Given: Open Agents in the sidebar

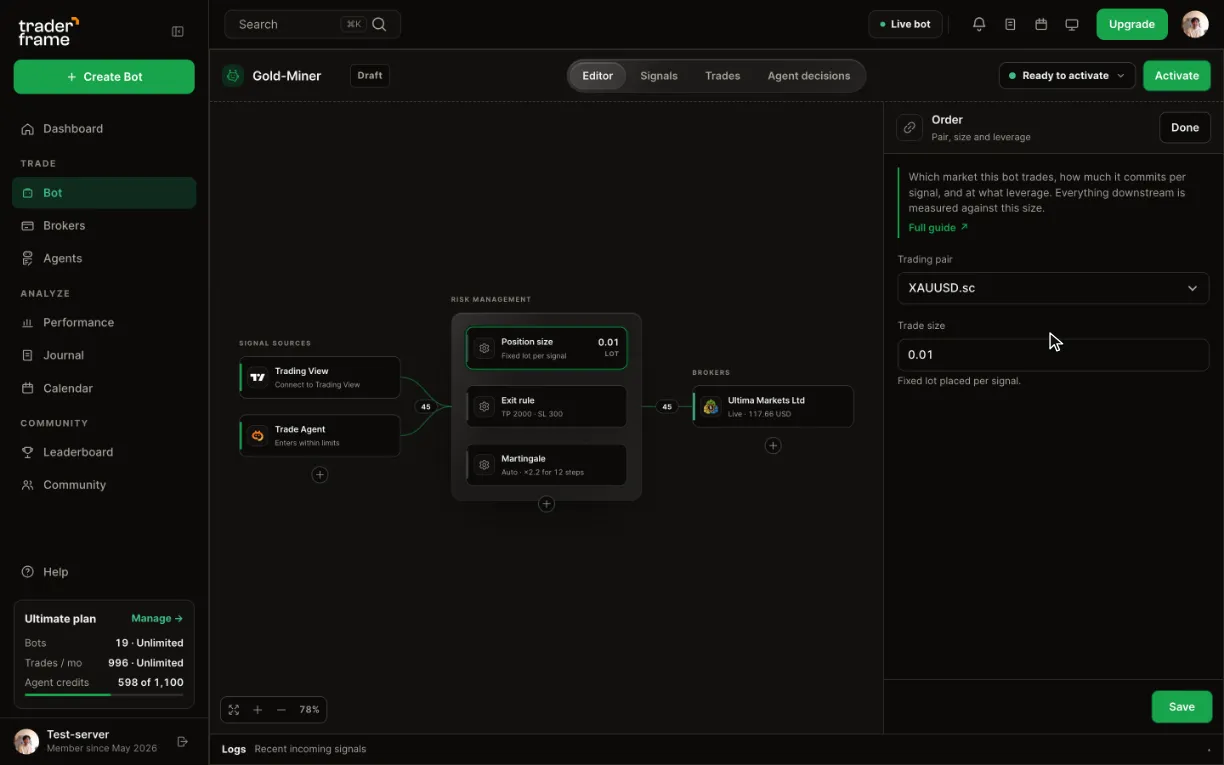Looking at the screenshot, I should coord(104,258).
